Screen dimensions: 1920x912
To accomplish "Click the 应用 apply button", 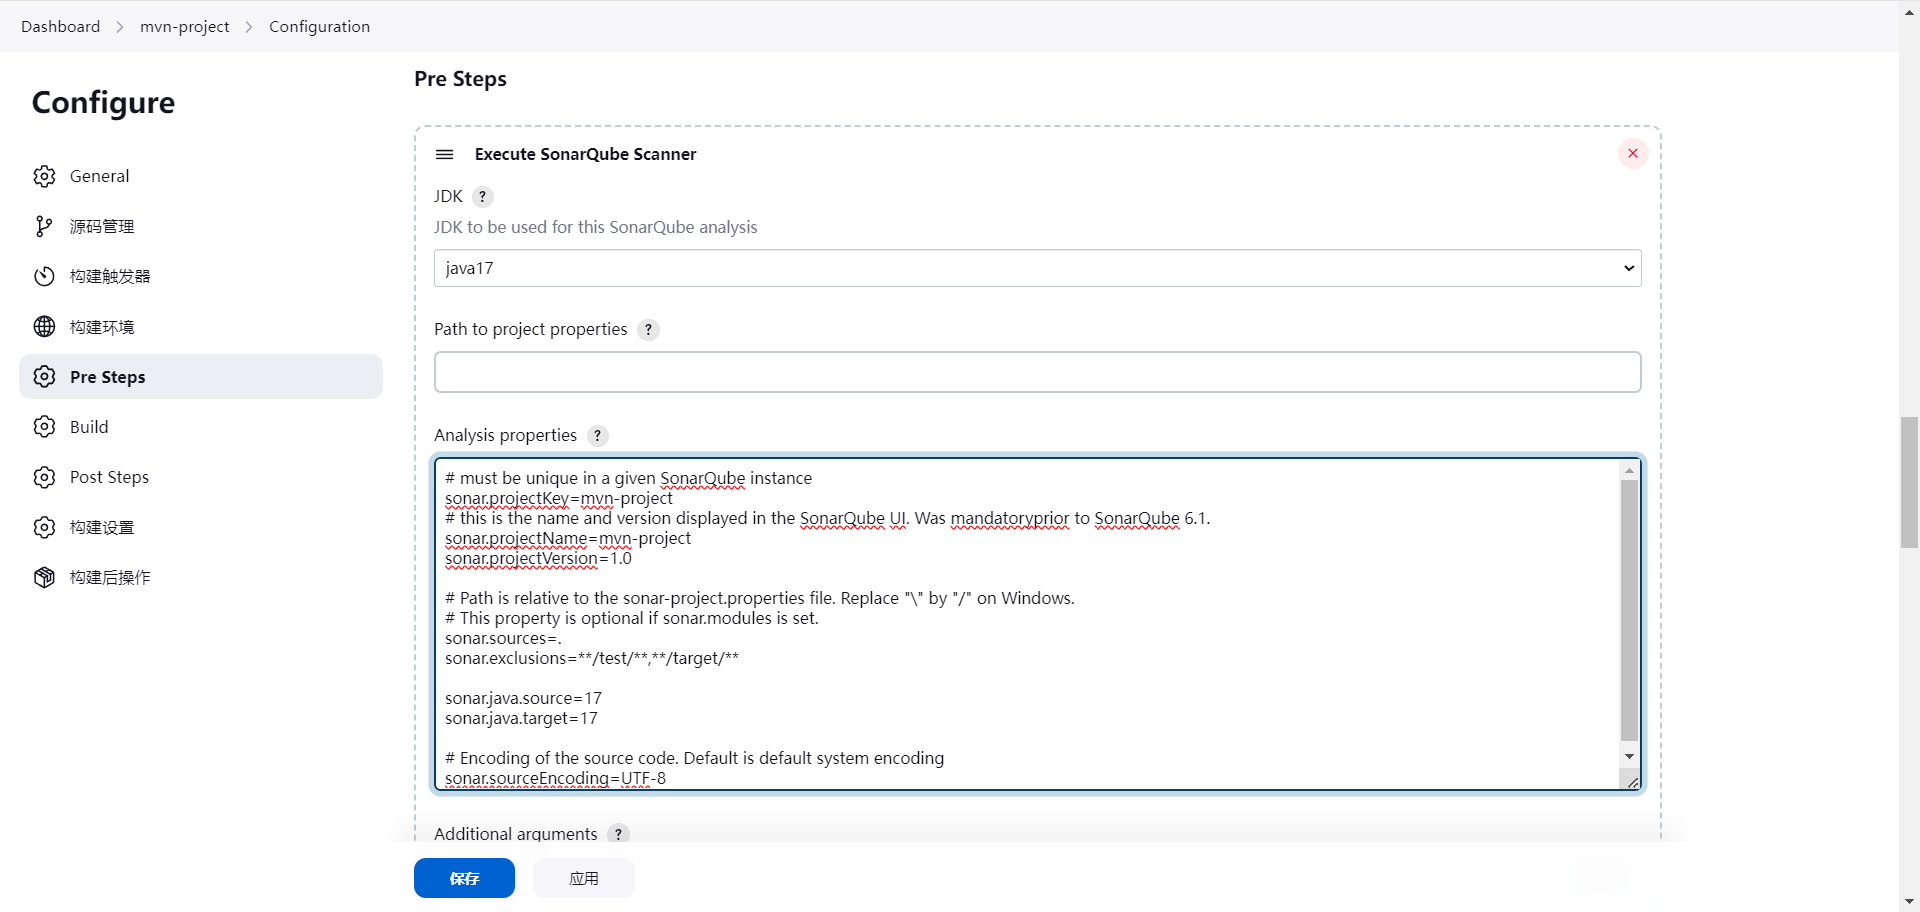I will pos(584,878).
